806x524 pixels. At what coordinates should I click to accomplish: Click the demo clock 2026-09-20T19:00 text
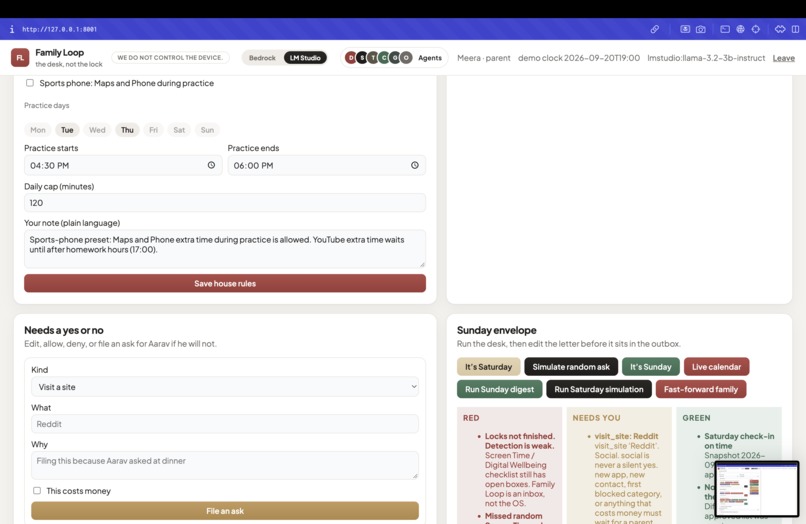[x=579, y=58]
